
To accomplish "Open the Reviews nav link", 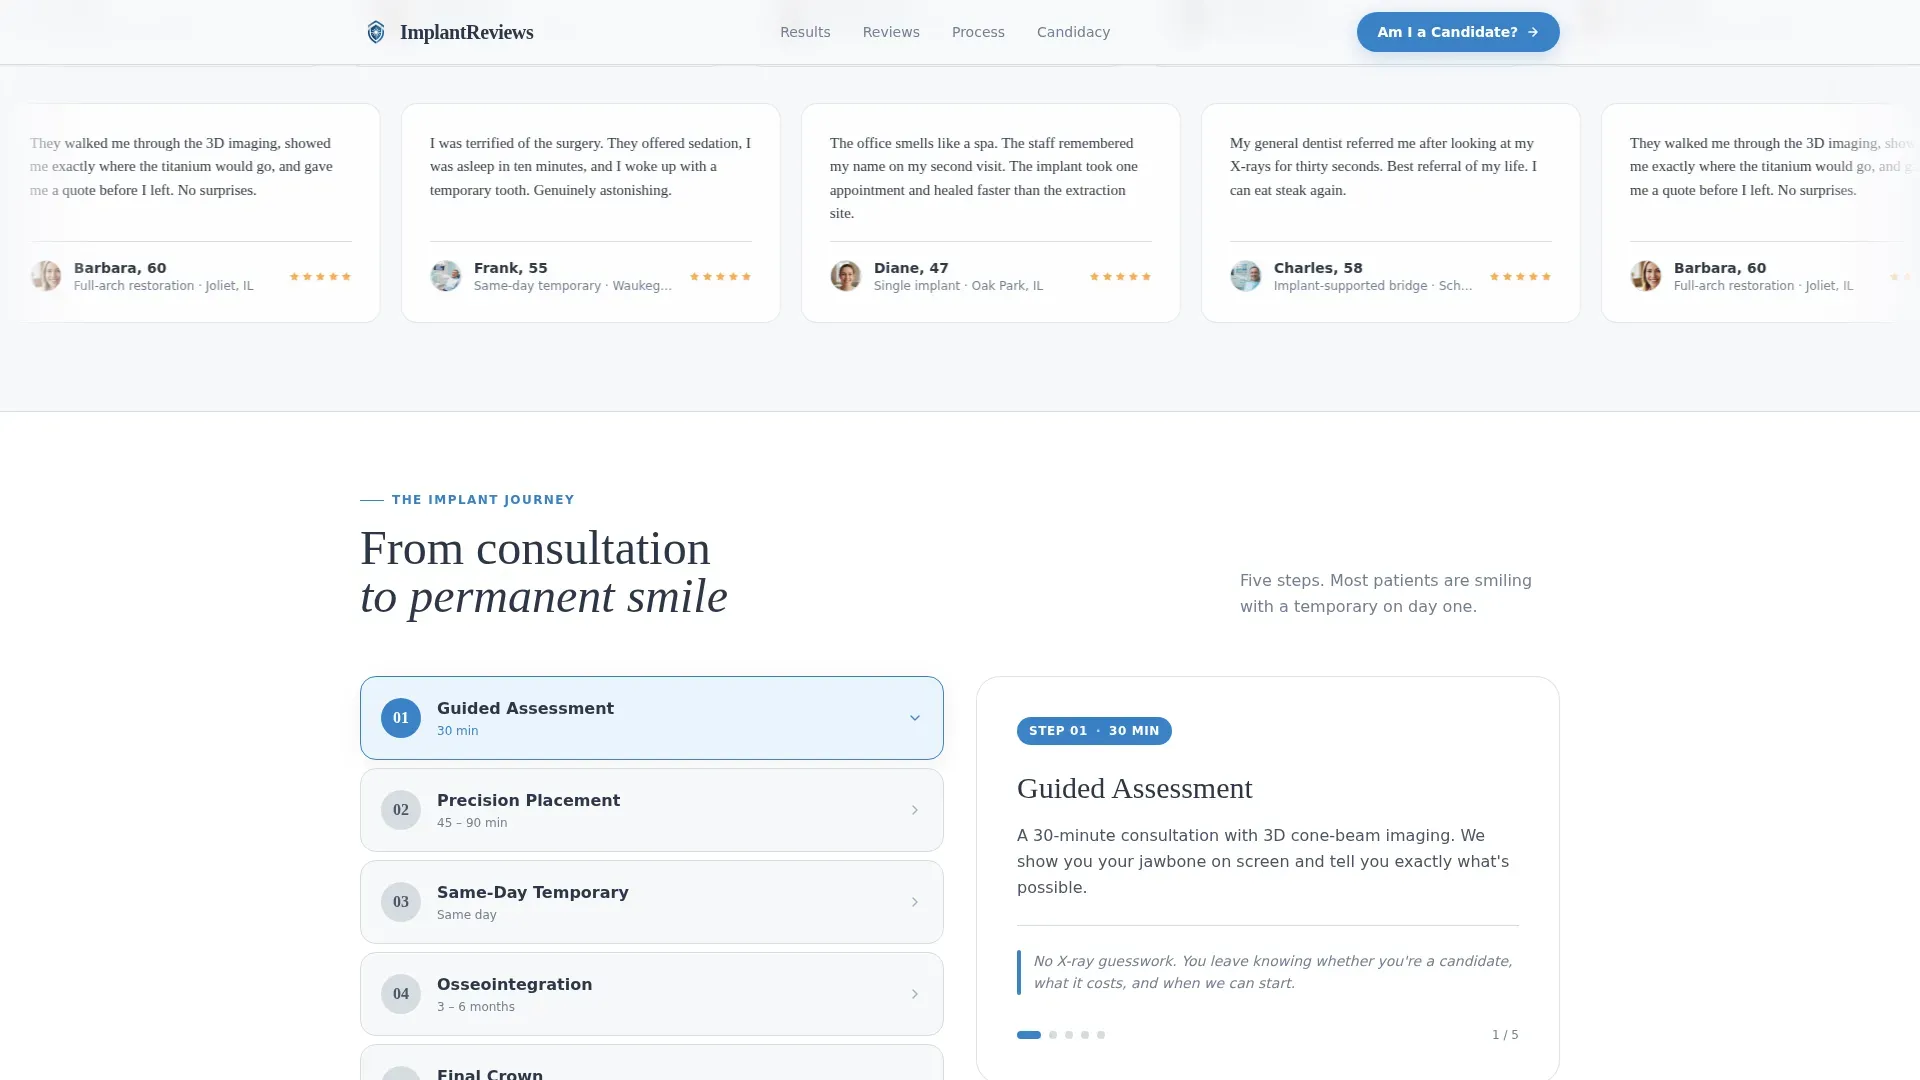I will 891,32.
